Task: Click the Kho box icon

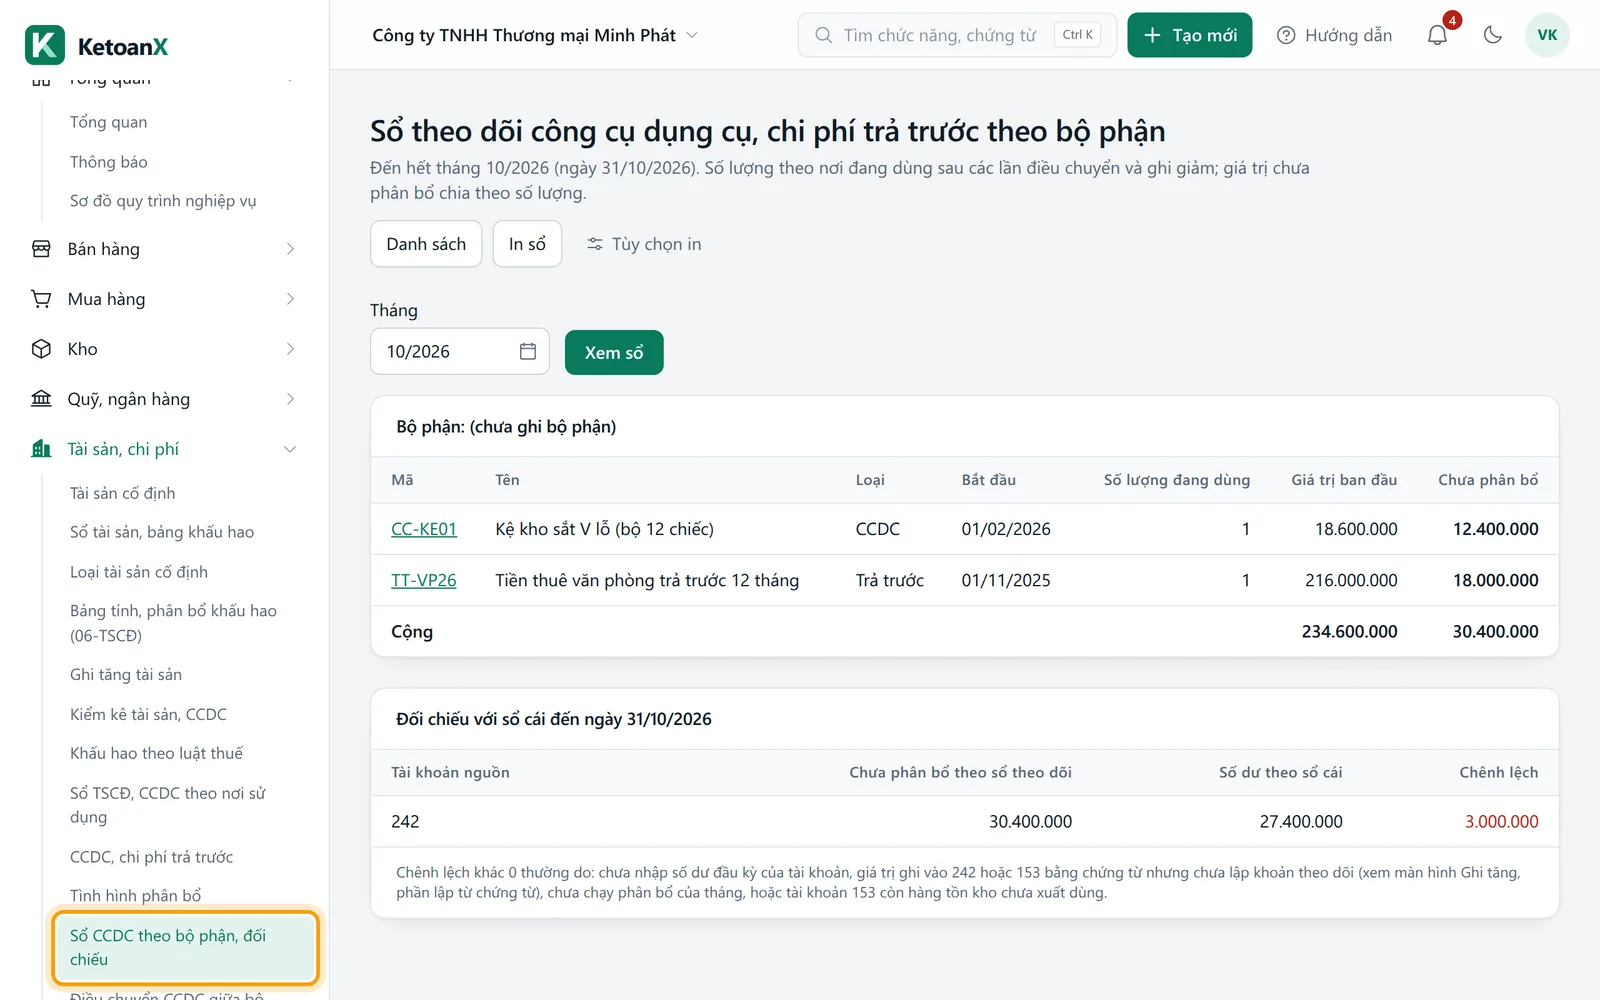Action: click(x=41, y=349)
